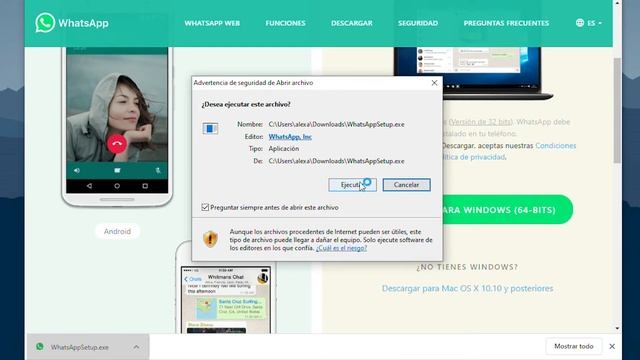Open Mac OS X download link
Image resolution: width=640 pixels, height=360 pixels.
click(467, 289)
